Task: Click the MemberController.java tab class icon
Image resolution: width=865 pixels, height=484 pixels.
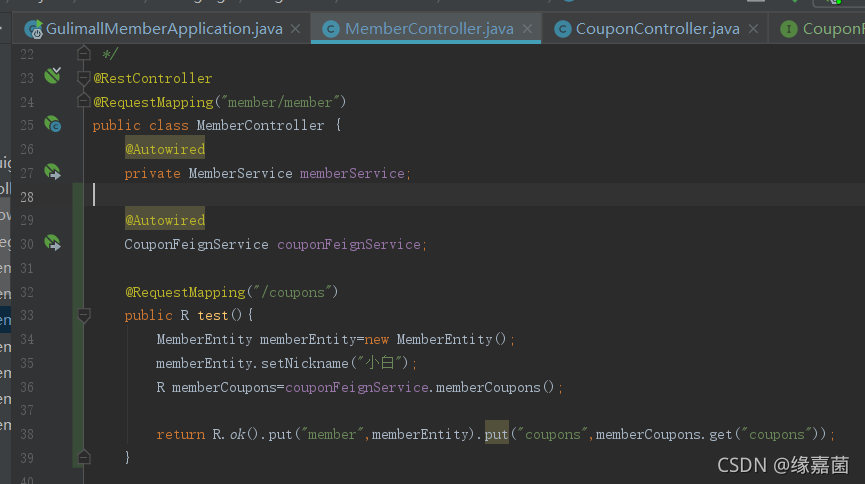Action: [330, 29]
